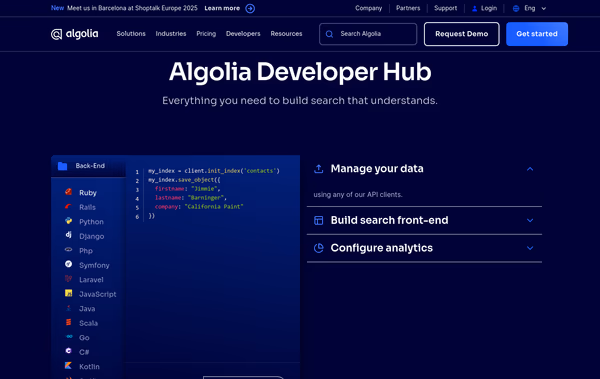Select Rails in the language list
600x379 pixels.
point(87,207)
